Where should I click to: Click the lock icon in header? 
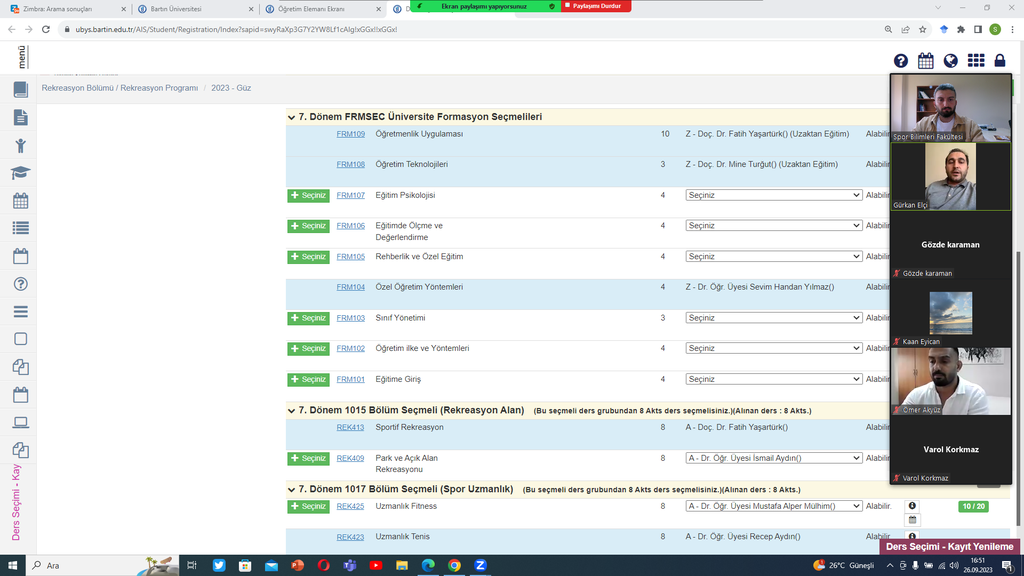(x=1000, y=61)
